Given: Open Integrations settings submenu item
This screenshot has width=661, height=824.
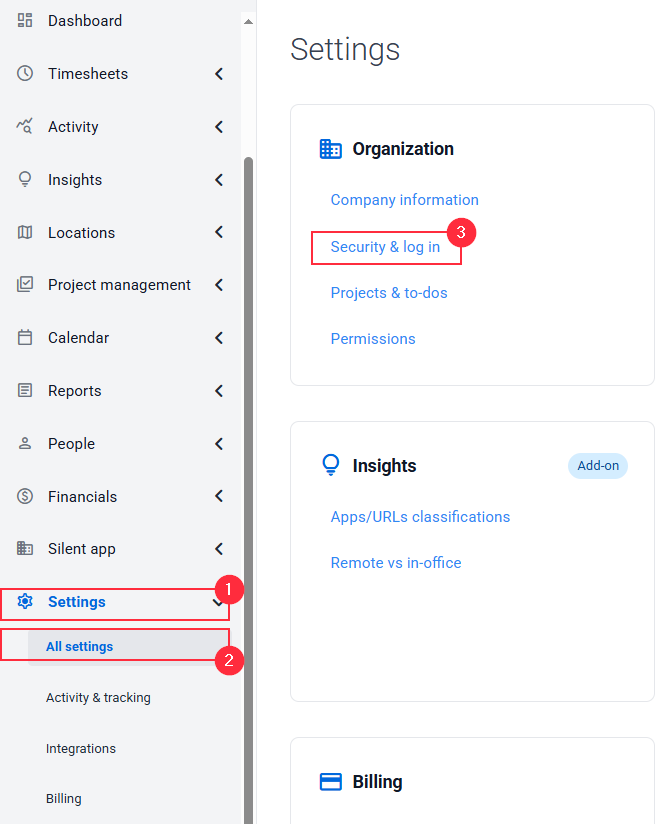Looking at the screenshot, I should 81,748.
